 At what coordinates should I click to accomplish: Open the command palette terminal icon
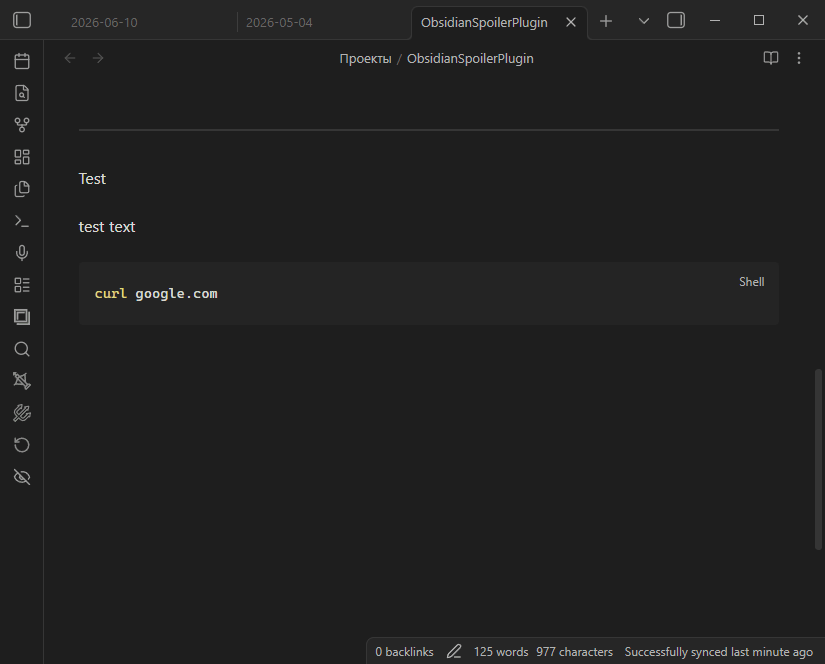(22, 221)
